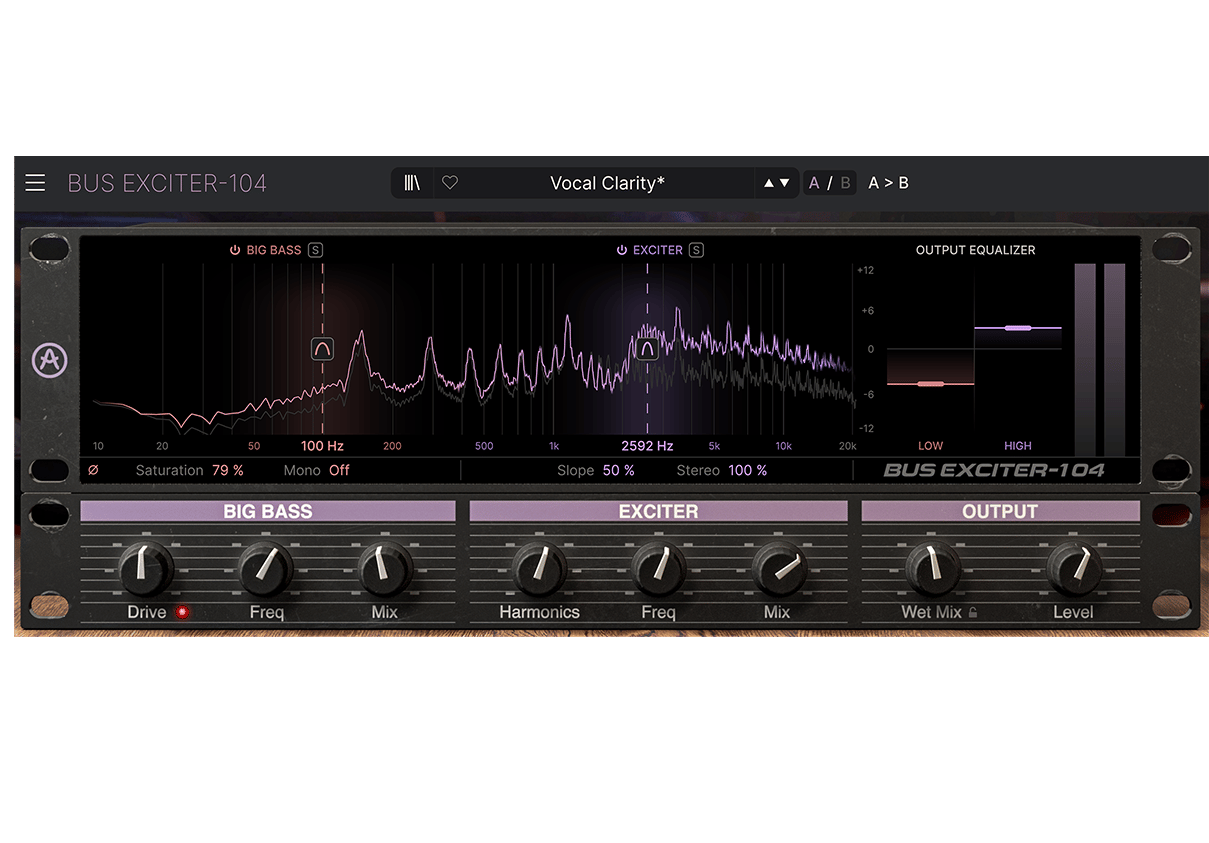The width and height of the screenshot is (1209, 843).
Task: Switch to the A state slot
Action: (814, 183)
